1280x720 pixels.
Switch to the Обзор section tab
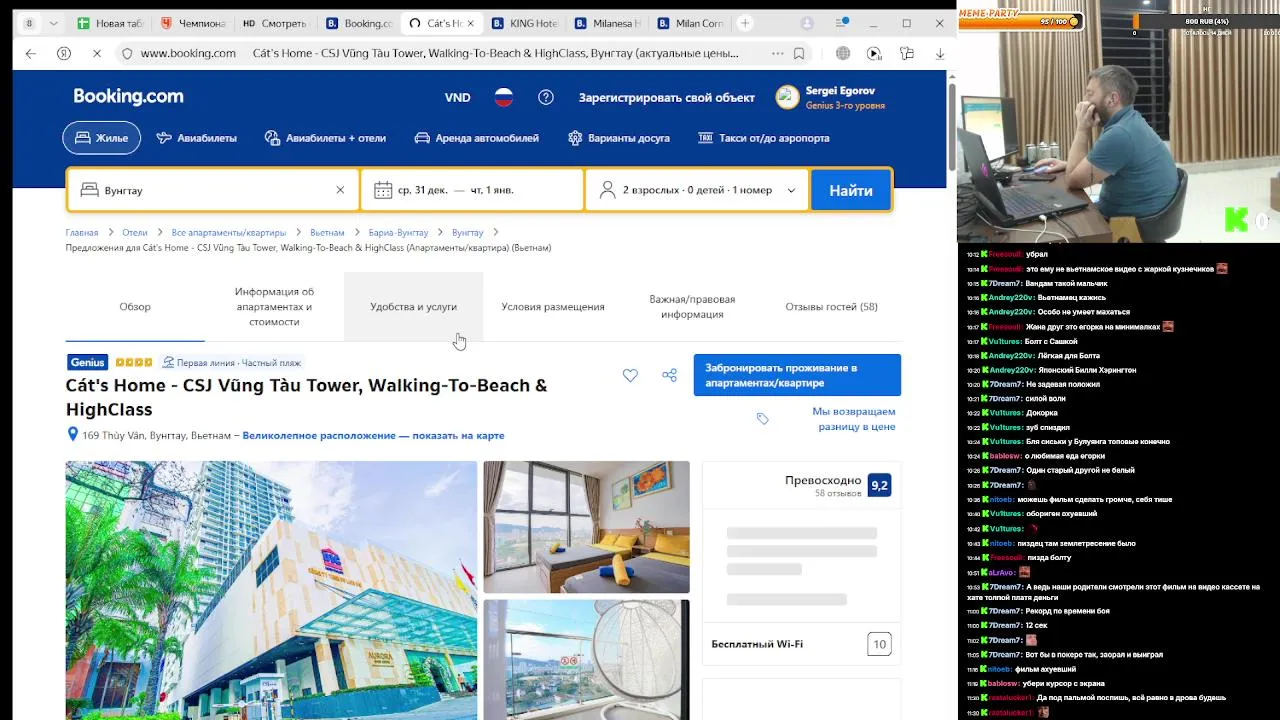point(135,307)
